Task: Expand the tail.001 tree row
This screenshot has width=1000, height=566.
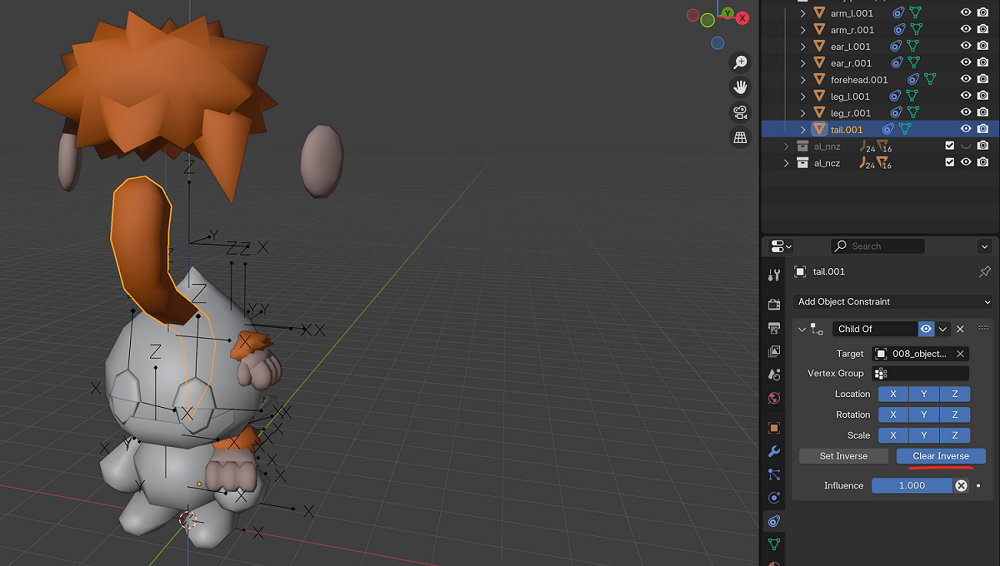Action: 803,130
